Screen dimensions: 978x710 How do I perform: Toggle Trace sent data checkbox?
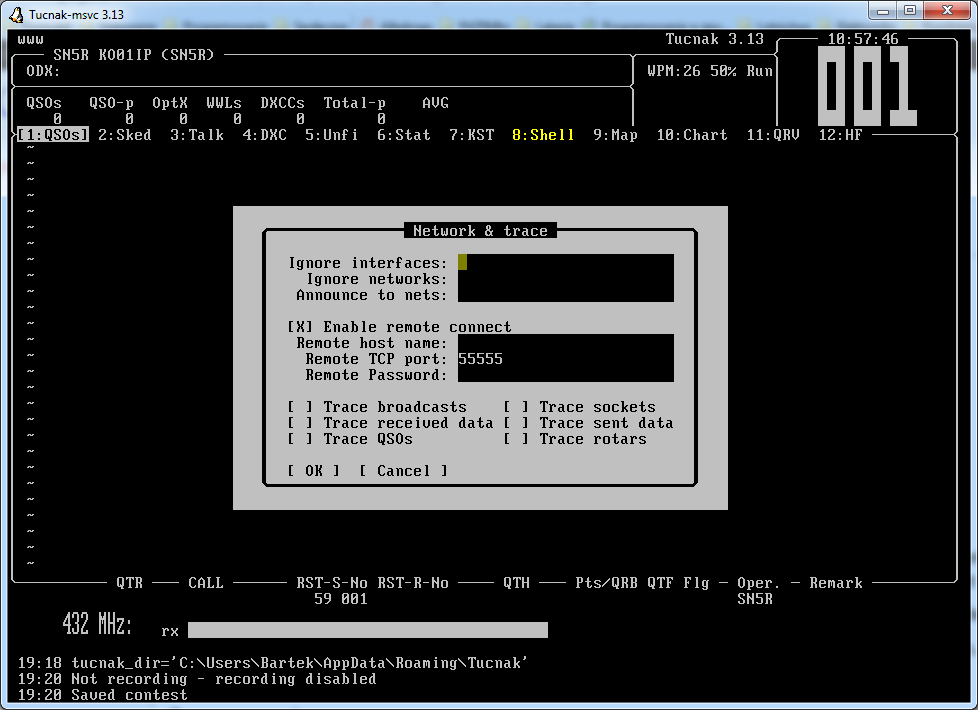516,423
